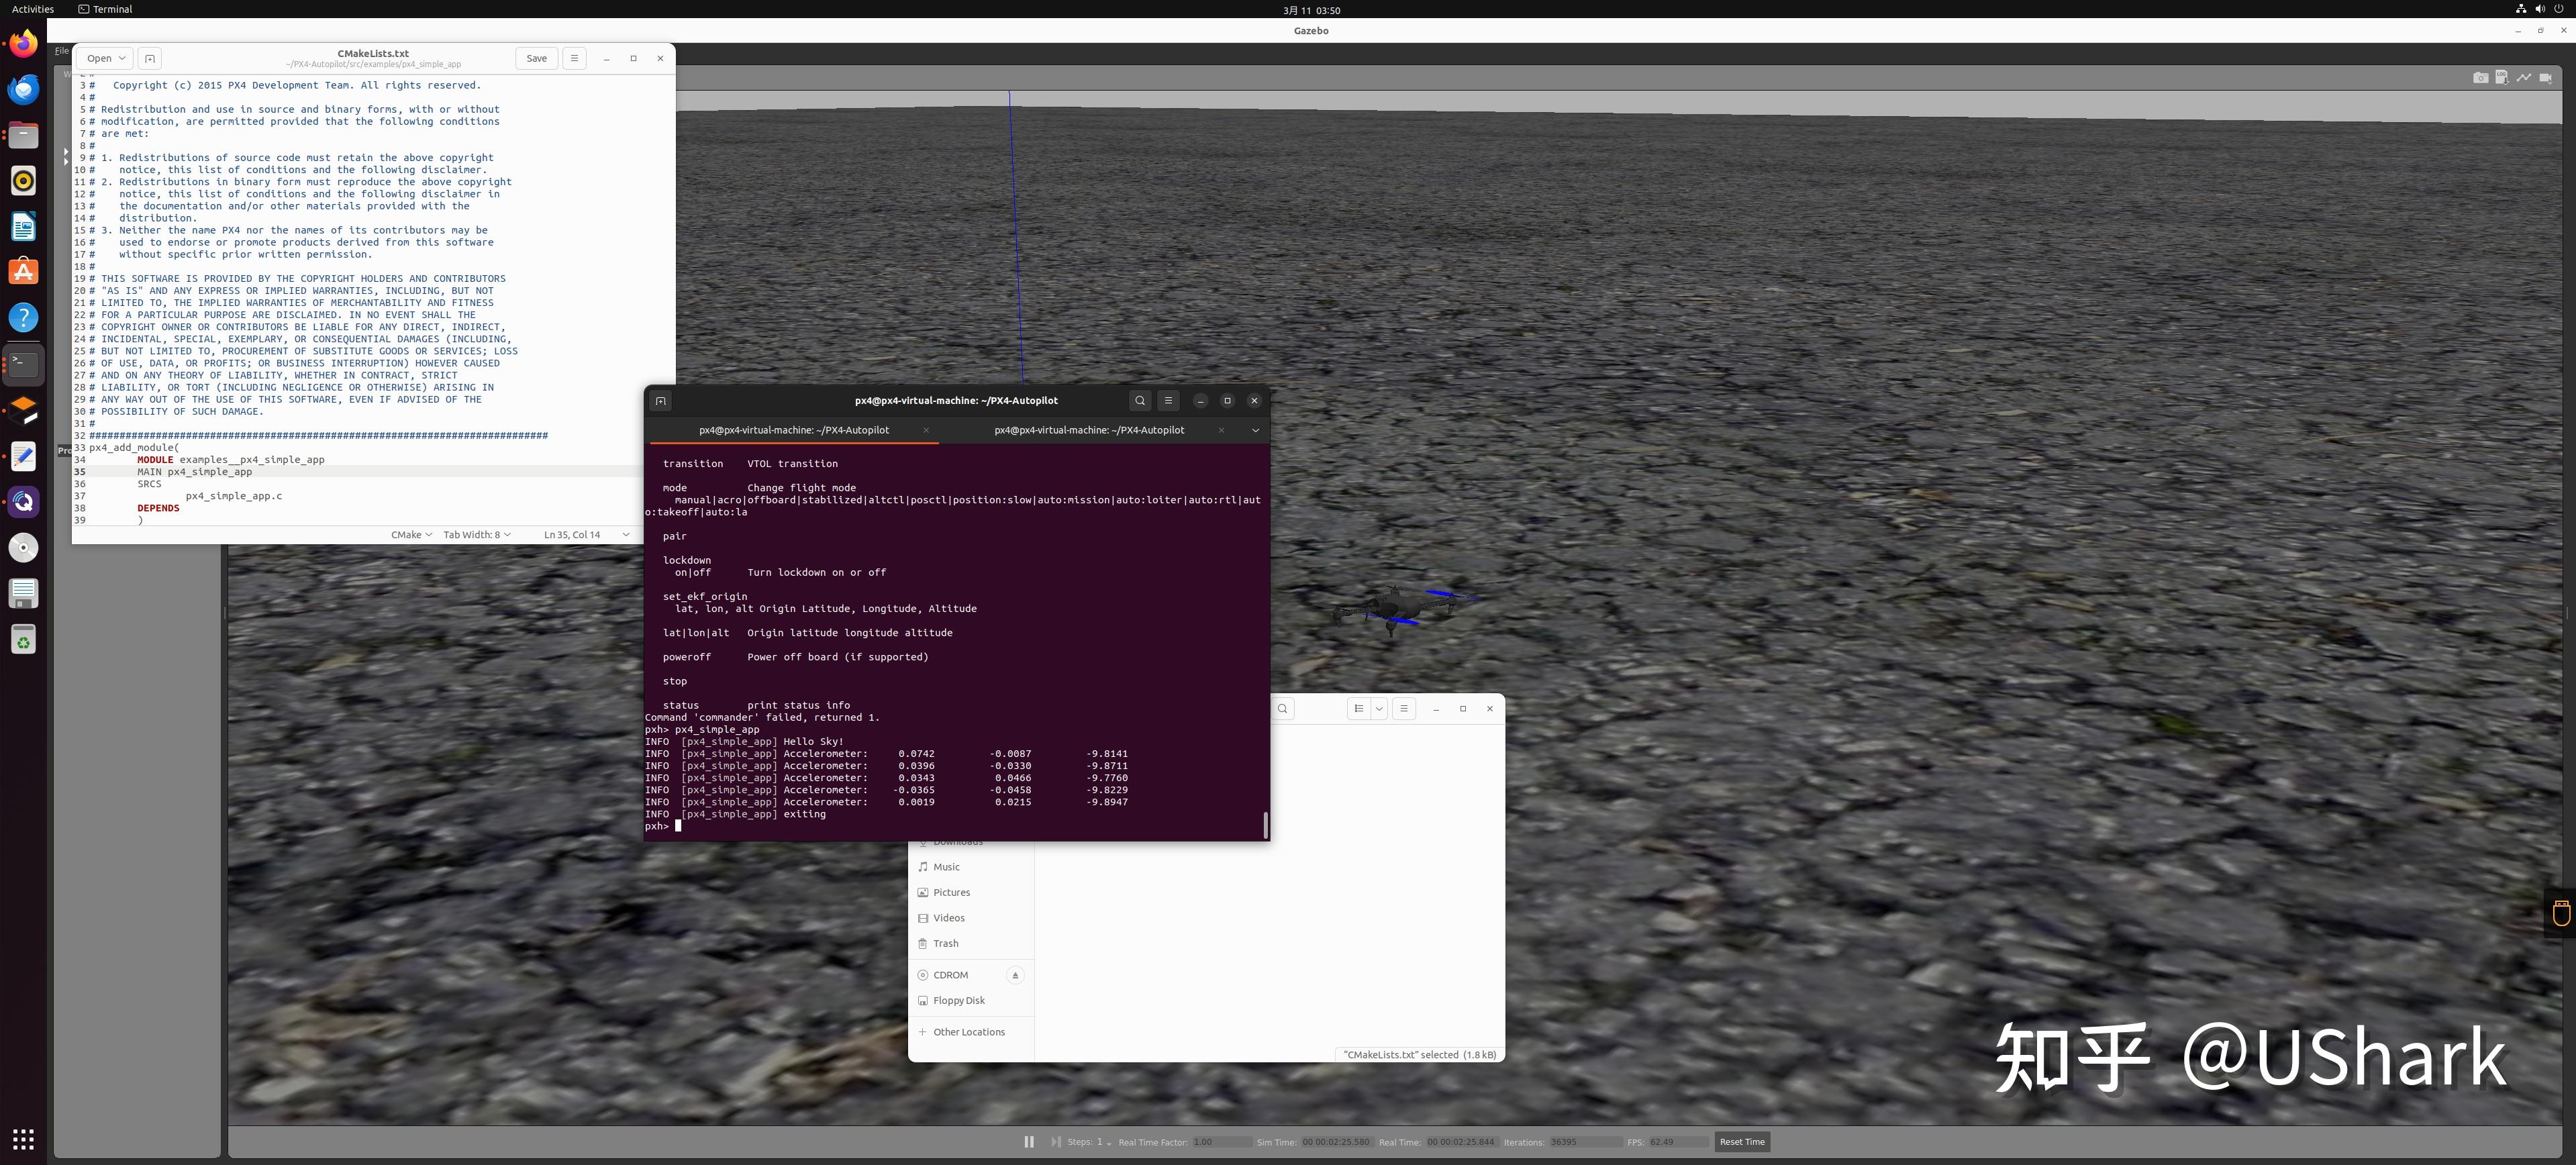The height and width of the screenshot is (1165, 2576).
Task: Take a Gazebo screenshot with camera icon
Action: pos(2480,77)
